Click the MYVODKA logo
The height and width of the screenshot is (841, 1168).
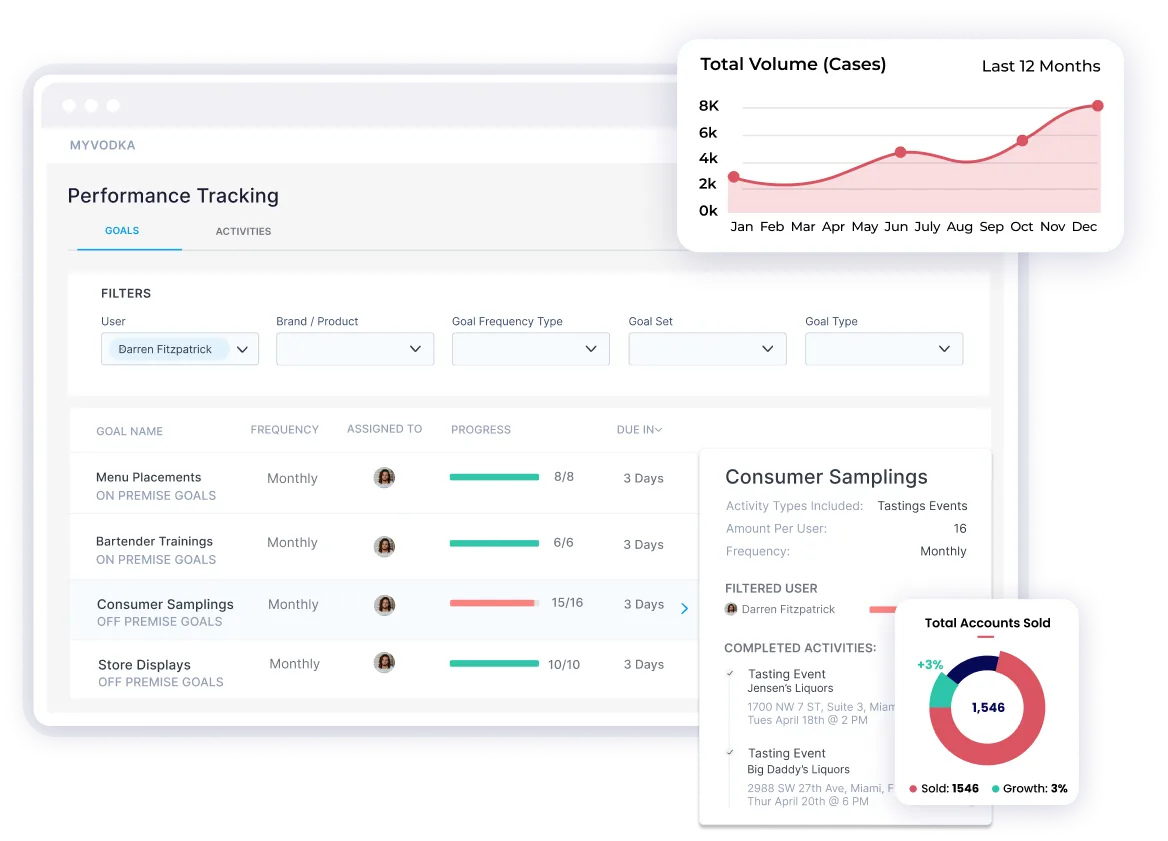(x=103, y=145)
